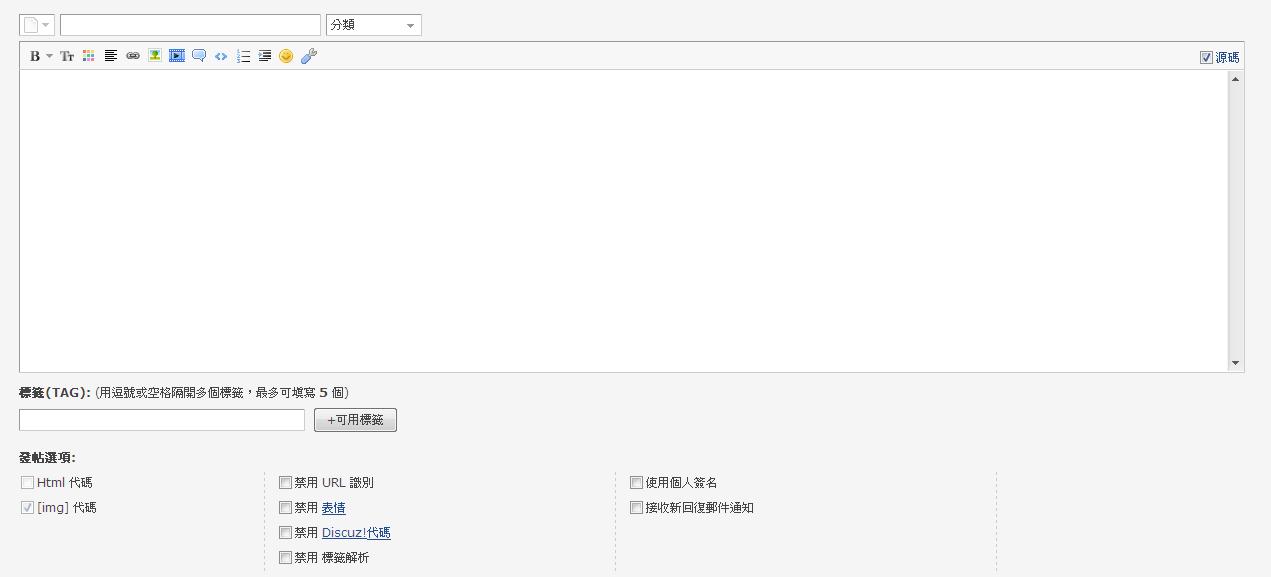This screenshot has width=1271, height=577.
Task: Insert a hyperlink with the chain icon
Action: (133, 56)
